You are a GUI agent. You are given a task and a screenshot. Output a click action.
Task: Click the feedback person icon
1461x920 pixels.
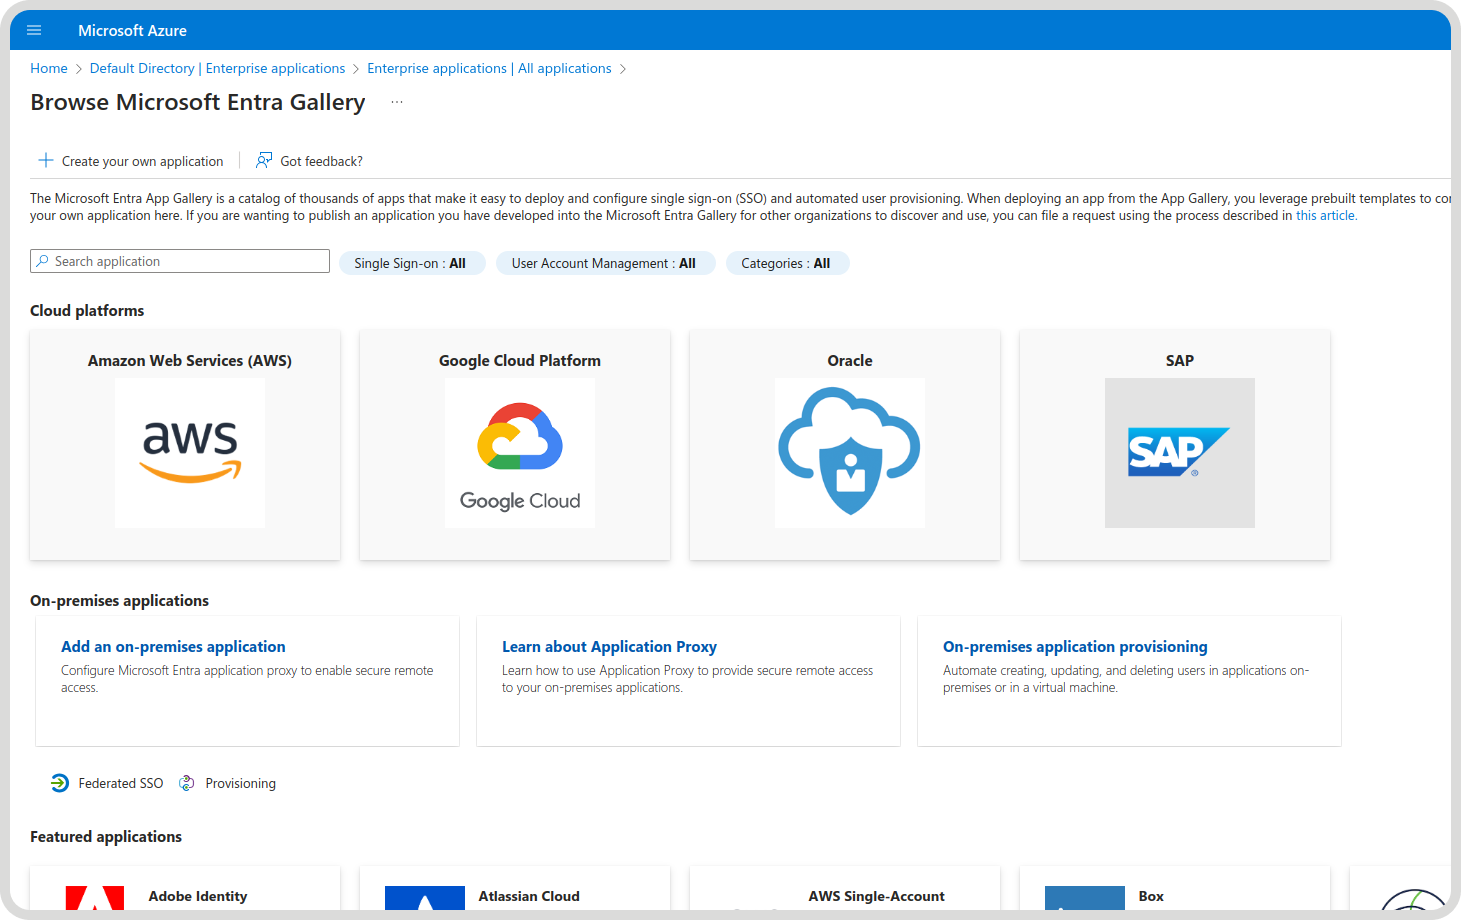click(264, 160)
